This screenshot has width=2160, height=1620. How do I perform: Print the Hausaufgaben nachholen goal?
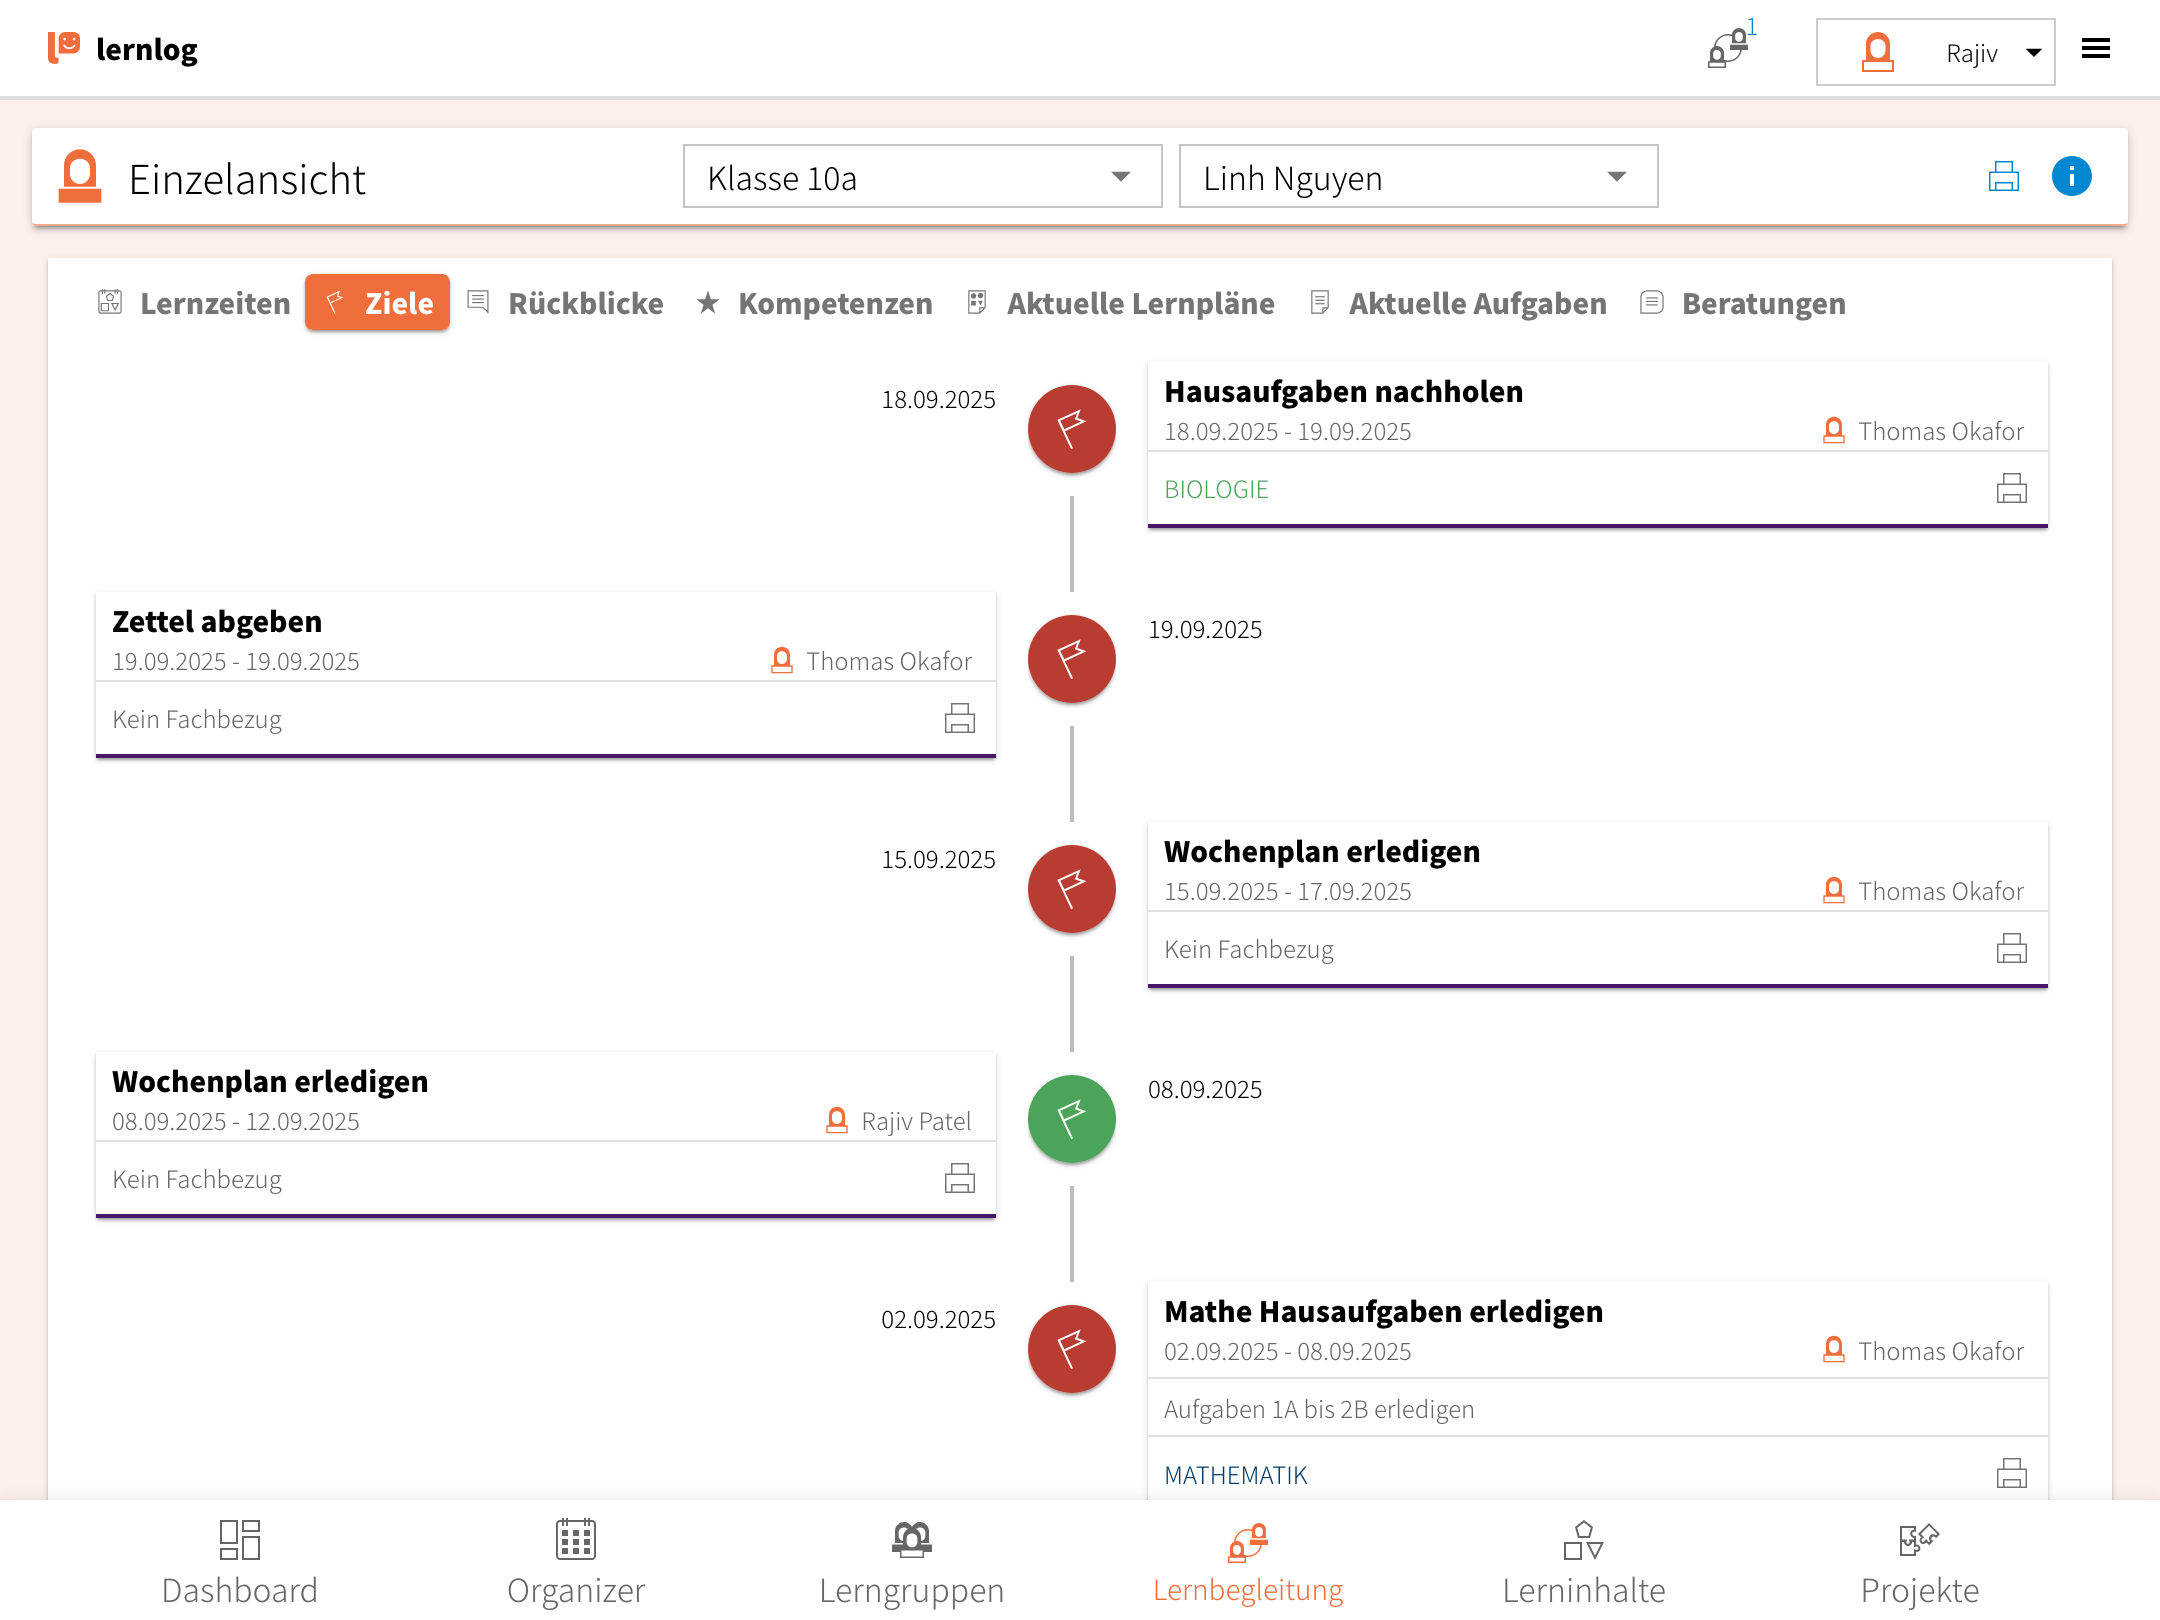point(2011,489)
